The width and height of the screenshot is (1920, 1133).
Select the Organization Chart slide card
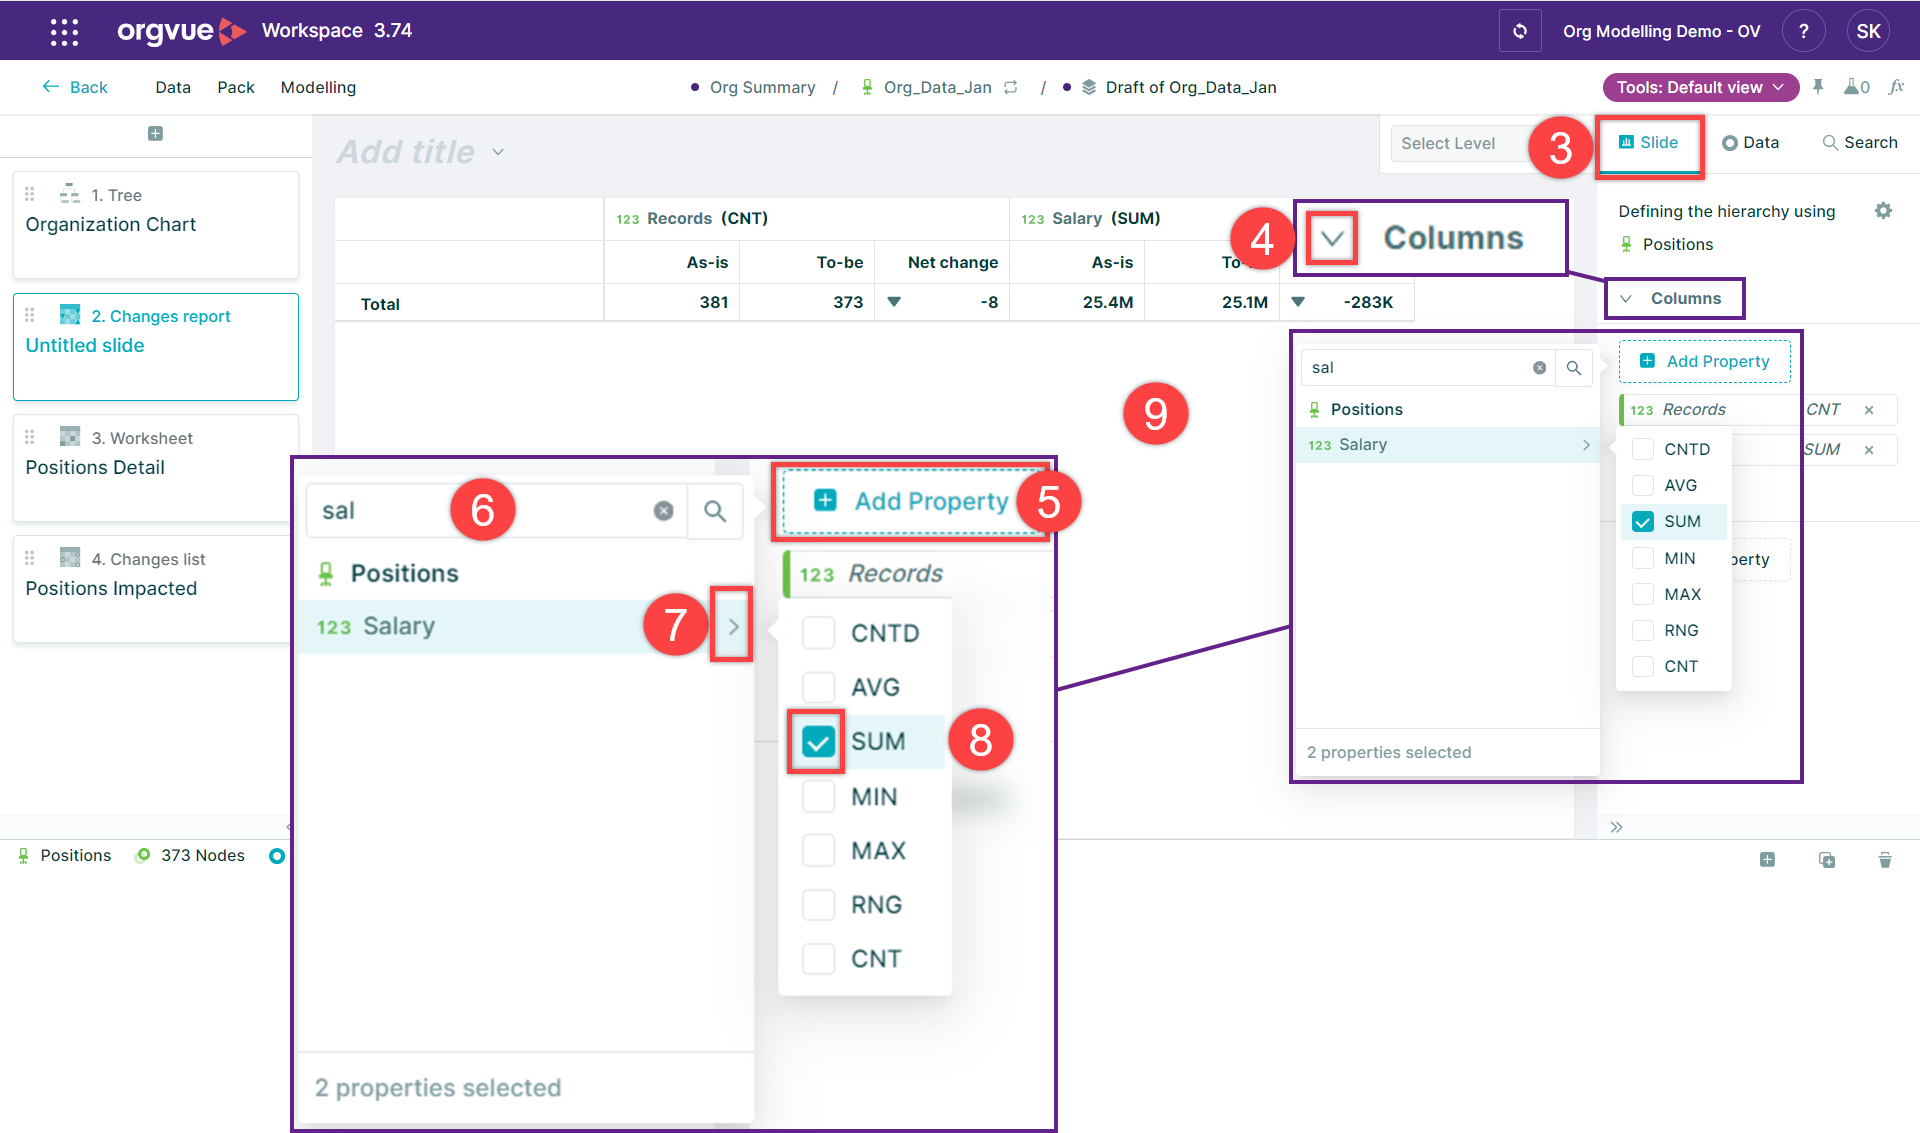[156, 225]
